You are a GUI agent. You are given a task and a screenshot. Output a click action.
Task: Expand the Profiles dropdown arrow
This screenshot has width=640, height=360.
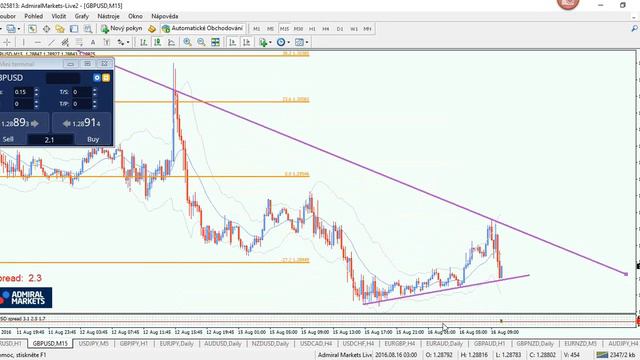(18, 29)
